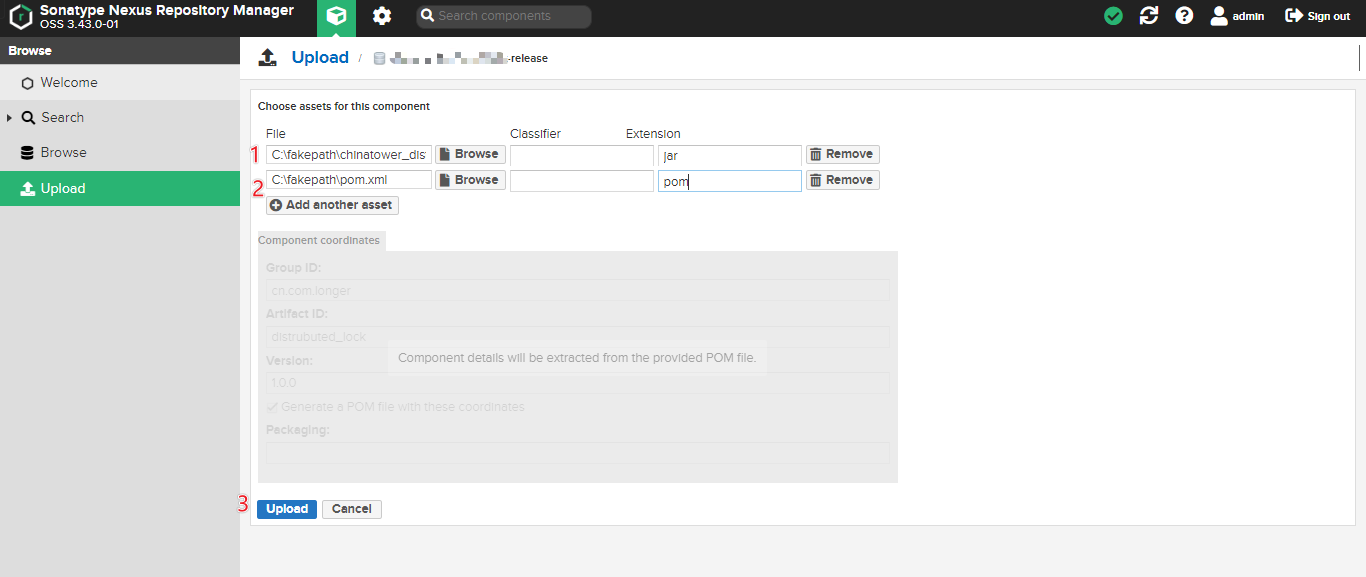Click the refresh icon in header

pos(1149,16)
